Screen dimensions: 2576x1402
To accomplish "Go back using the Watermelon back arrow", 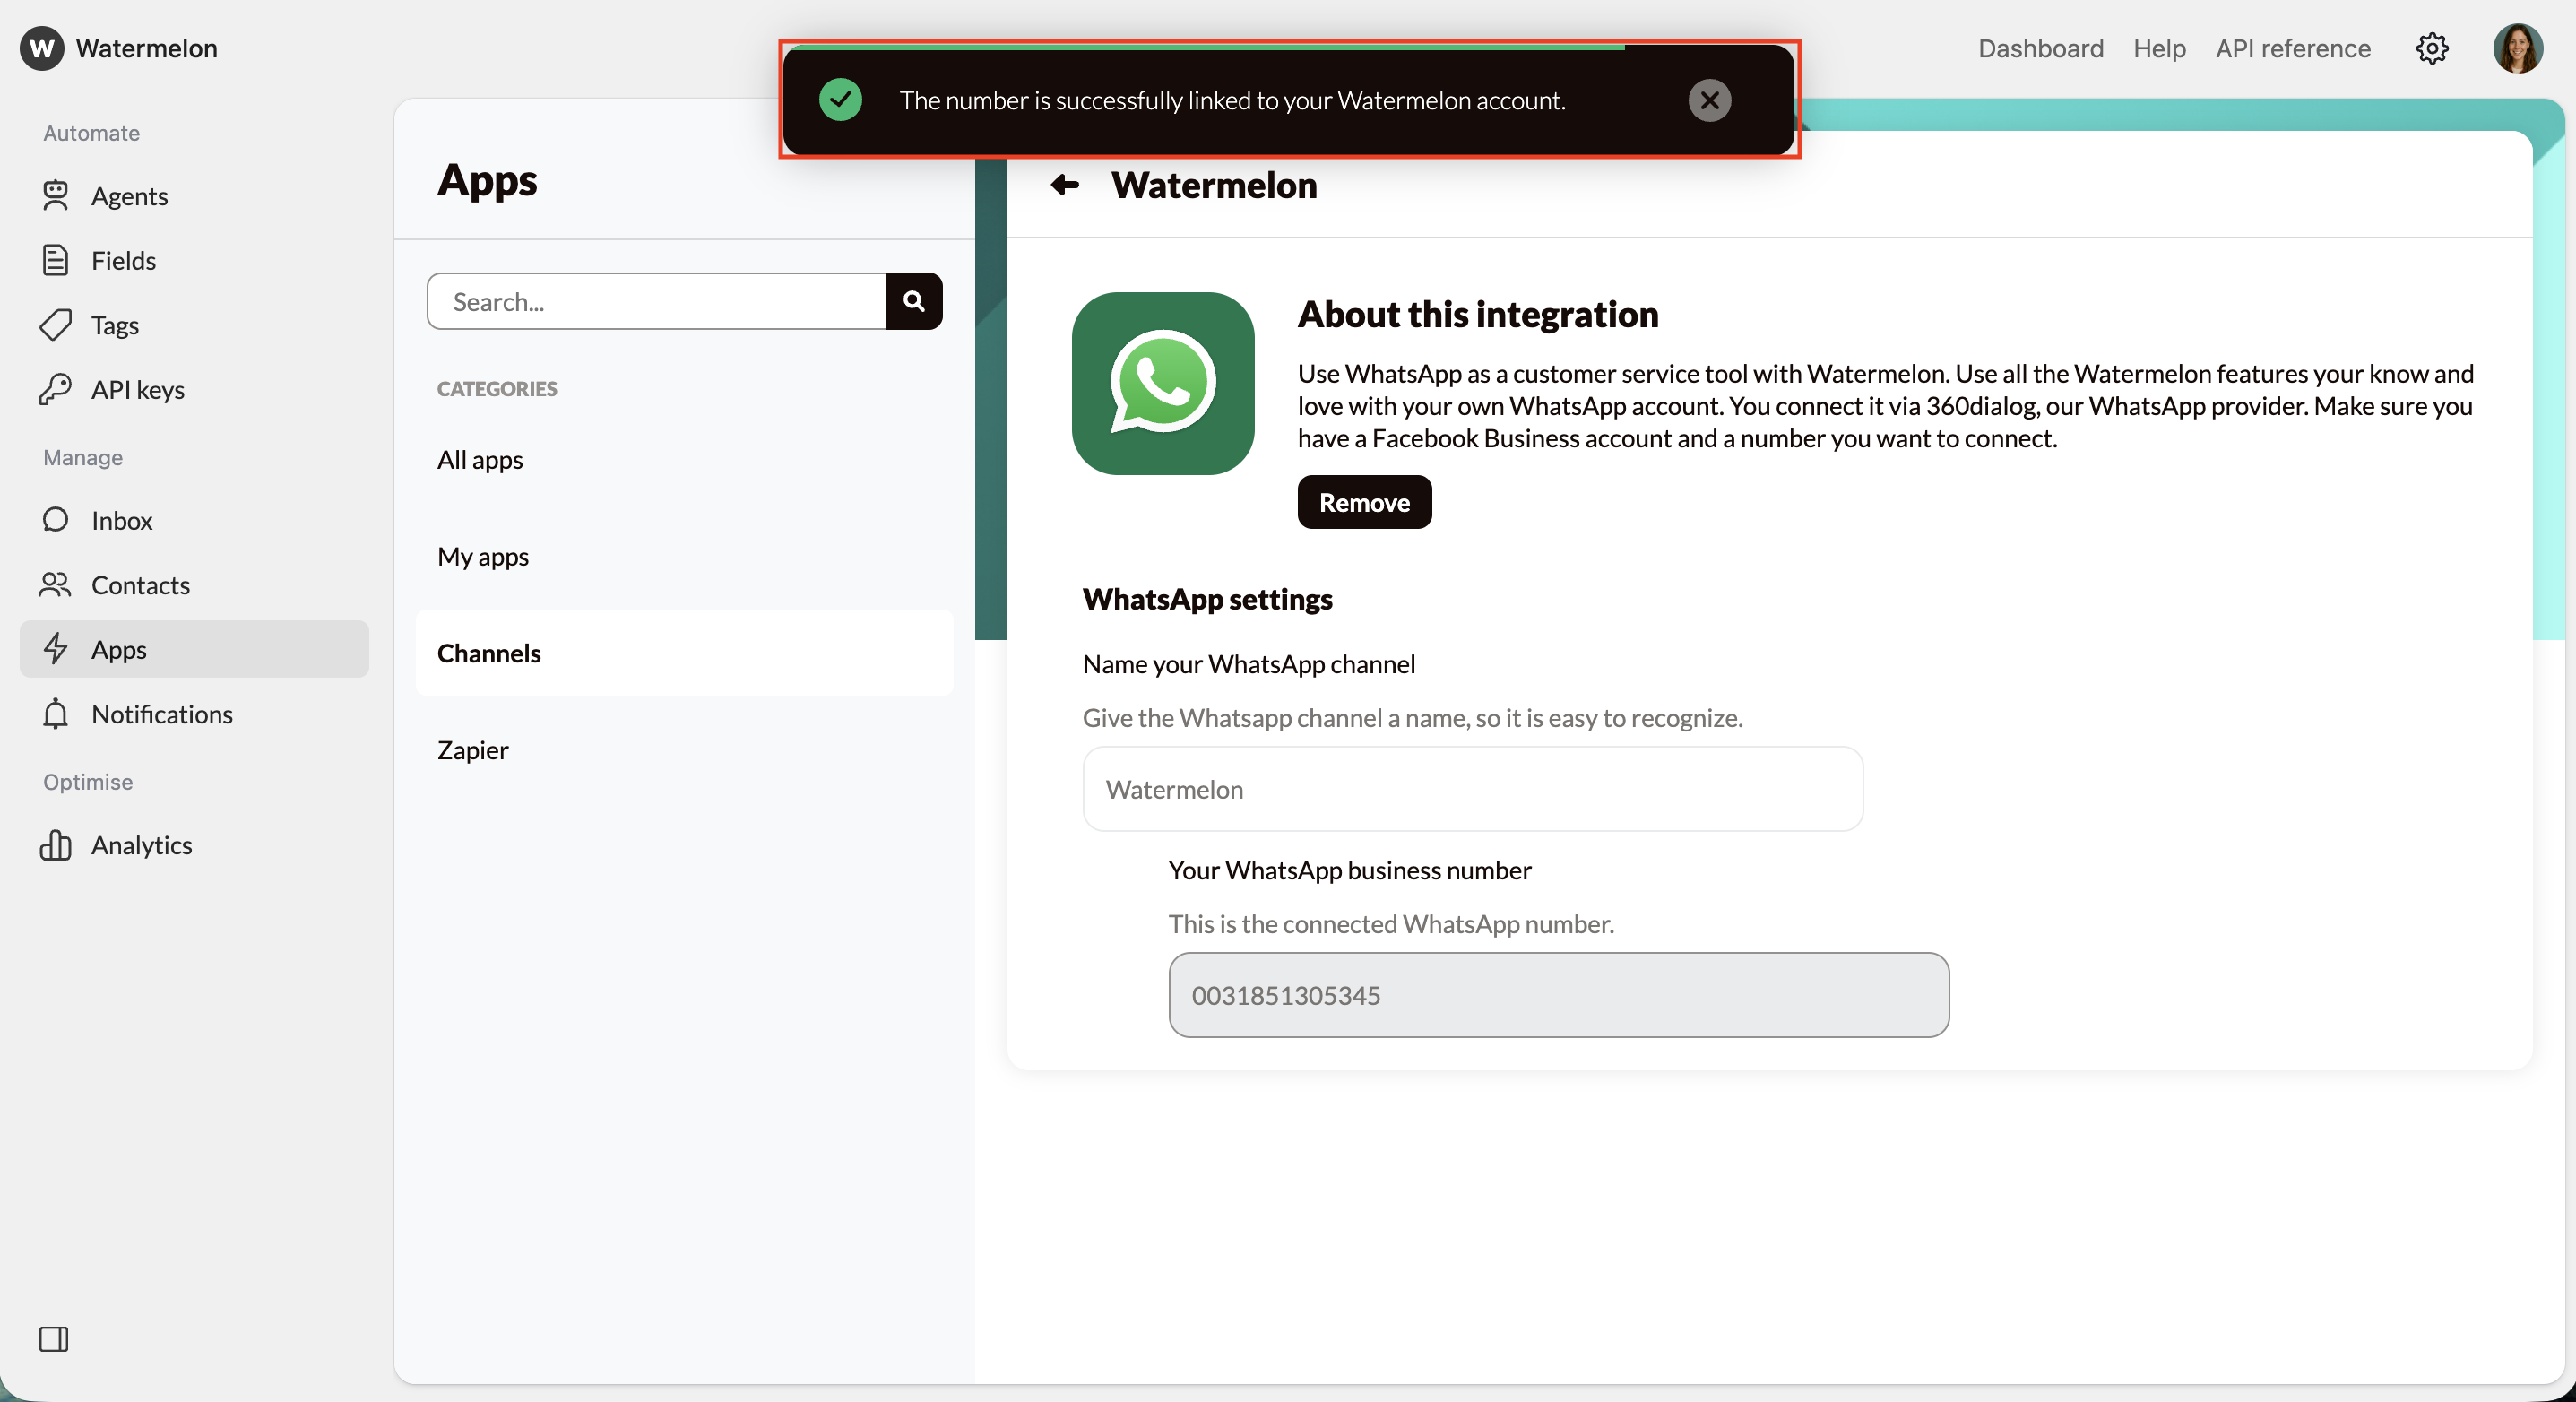I will pos(1064,186).
